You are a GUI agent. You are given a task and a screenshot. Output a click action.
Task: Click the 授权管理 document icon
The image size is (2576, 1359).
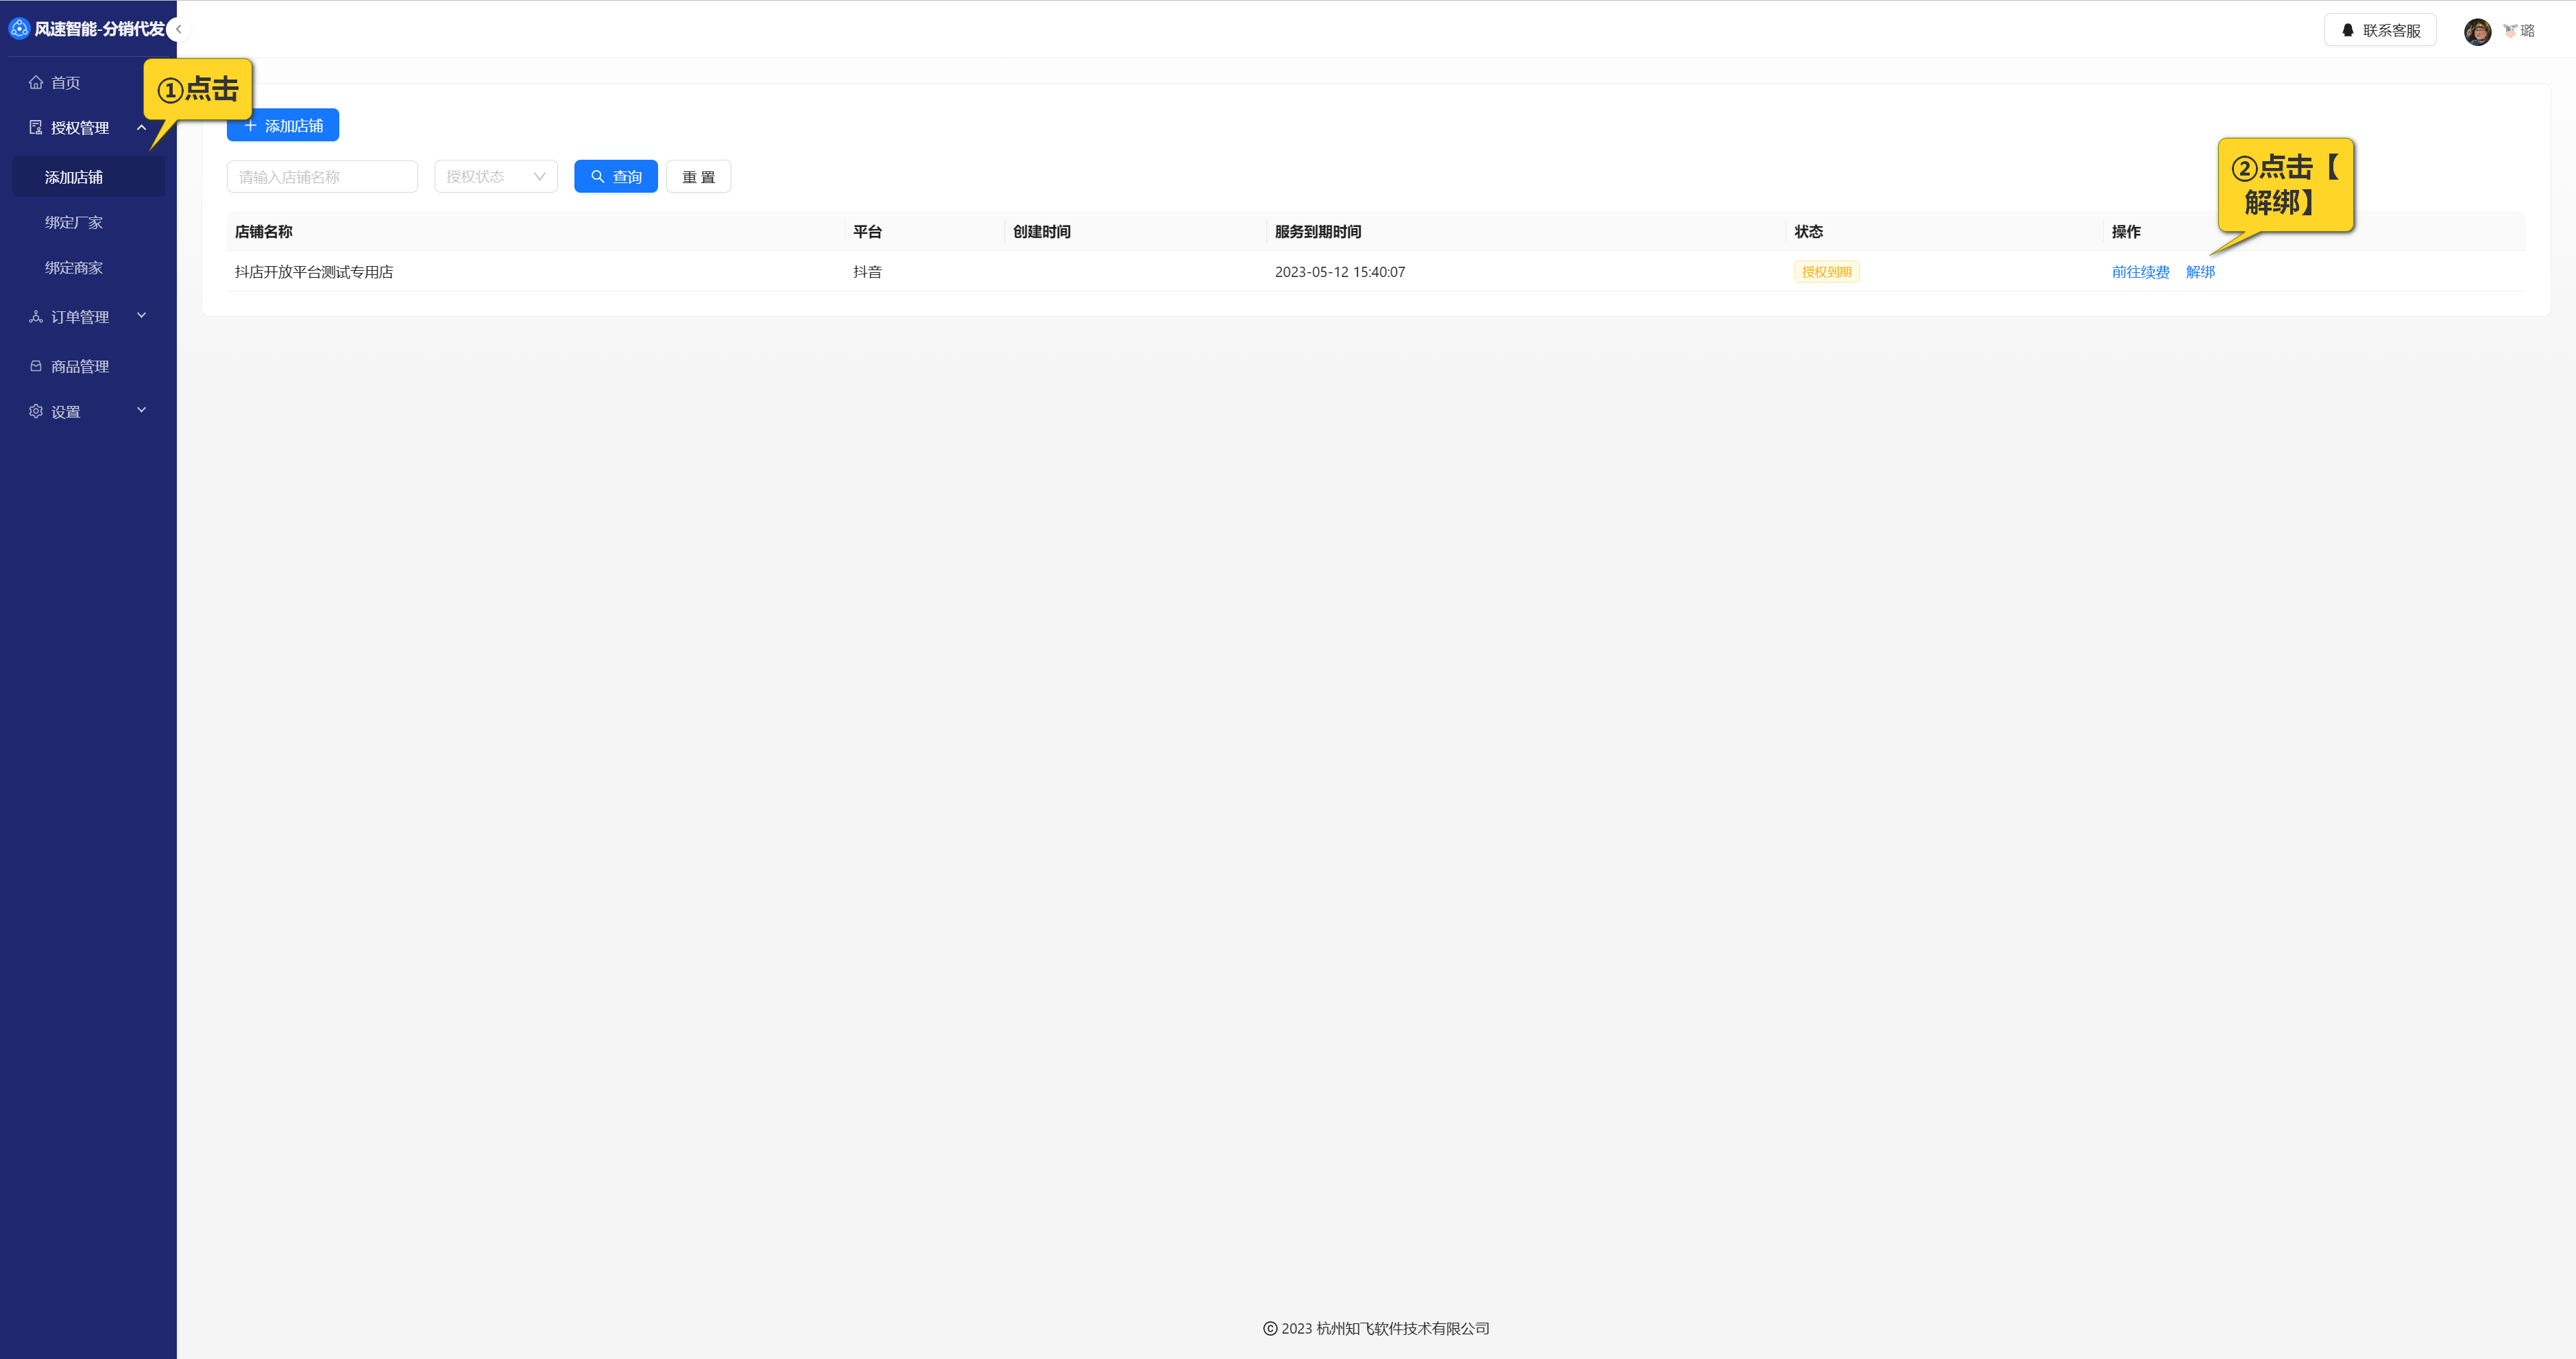click(x=36, y=128)
